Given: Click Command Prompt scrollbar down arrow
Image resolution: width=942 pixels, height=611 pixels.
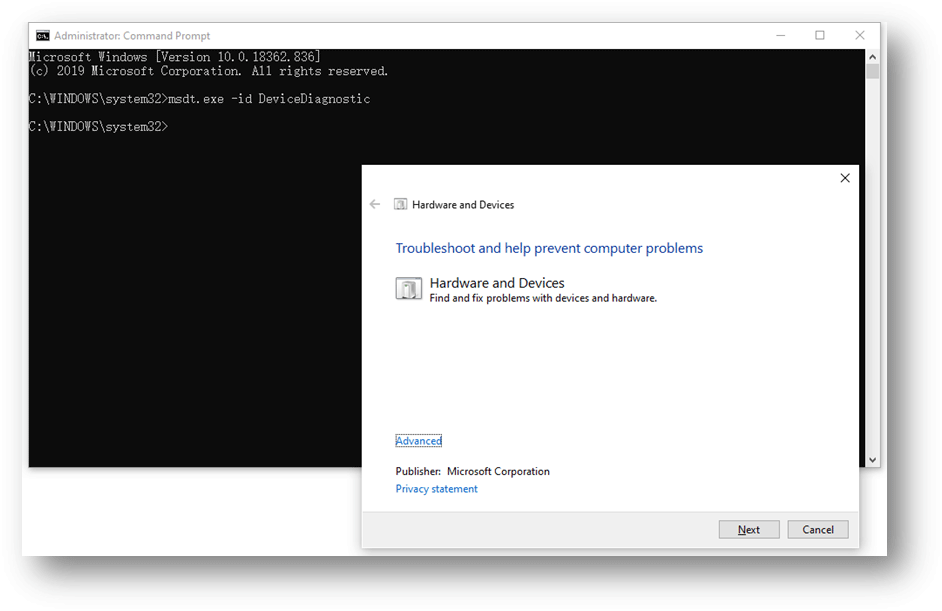Looking at the screenshot, I should 872,460.
